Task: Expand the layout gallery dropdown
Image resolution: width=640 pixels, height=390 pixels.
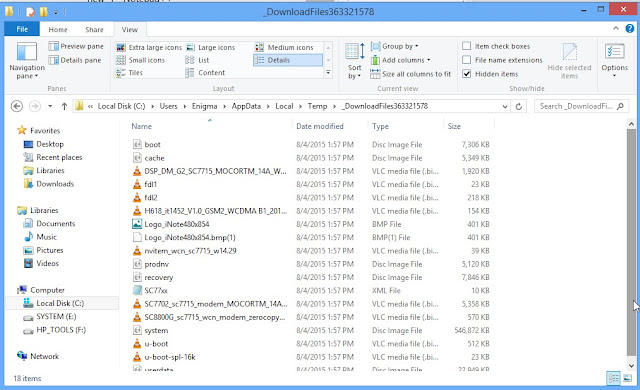Action: point(328,73)
